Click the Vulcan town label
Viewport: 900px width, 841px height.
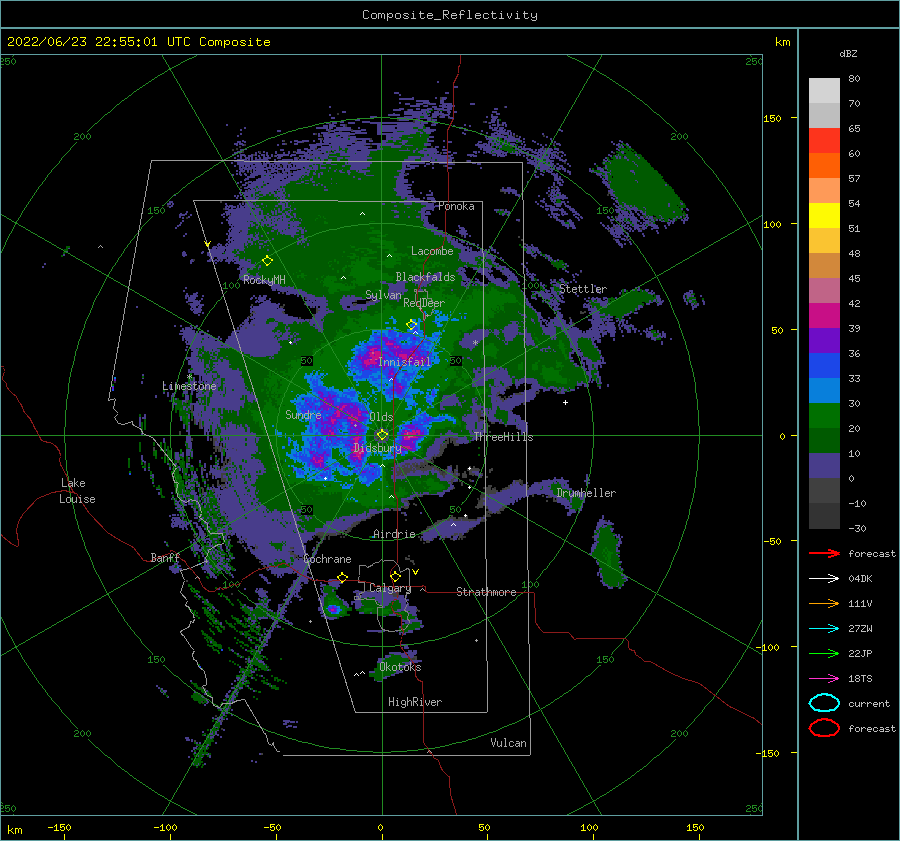coord(508,743)
